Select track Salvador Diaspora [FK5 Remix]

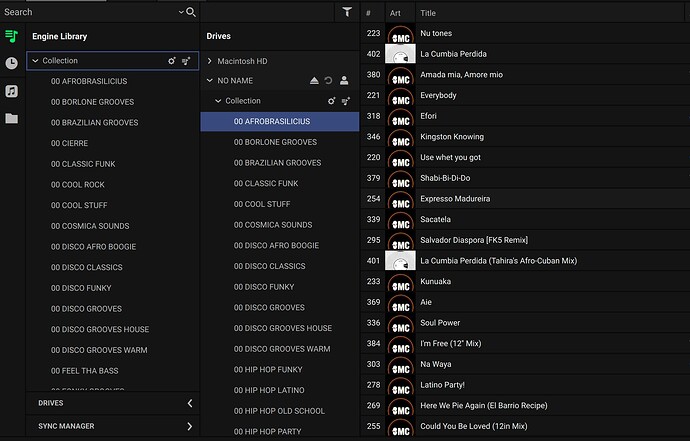click(x=474, y=240)
